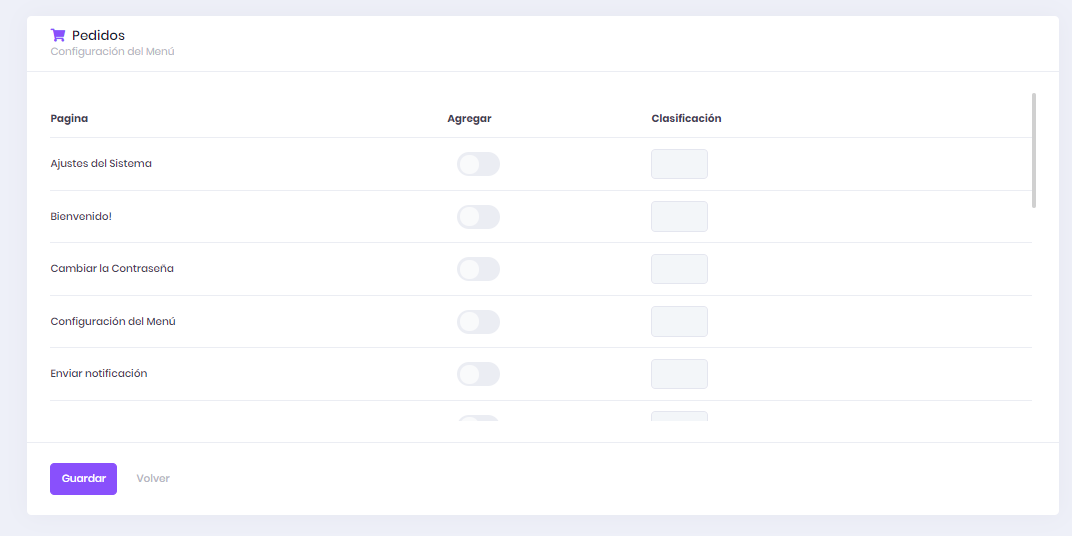The width and height of the screenshot is (1072, 536).
Task: Click the Pedidos shopping cart icon
Action: pyautogui.click(x=58, y=35)
